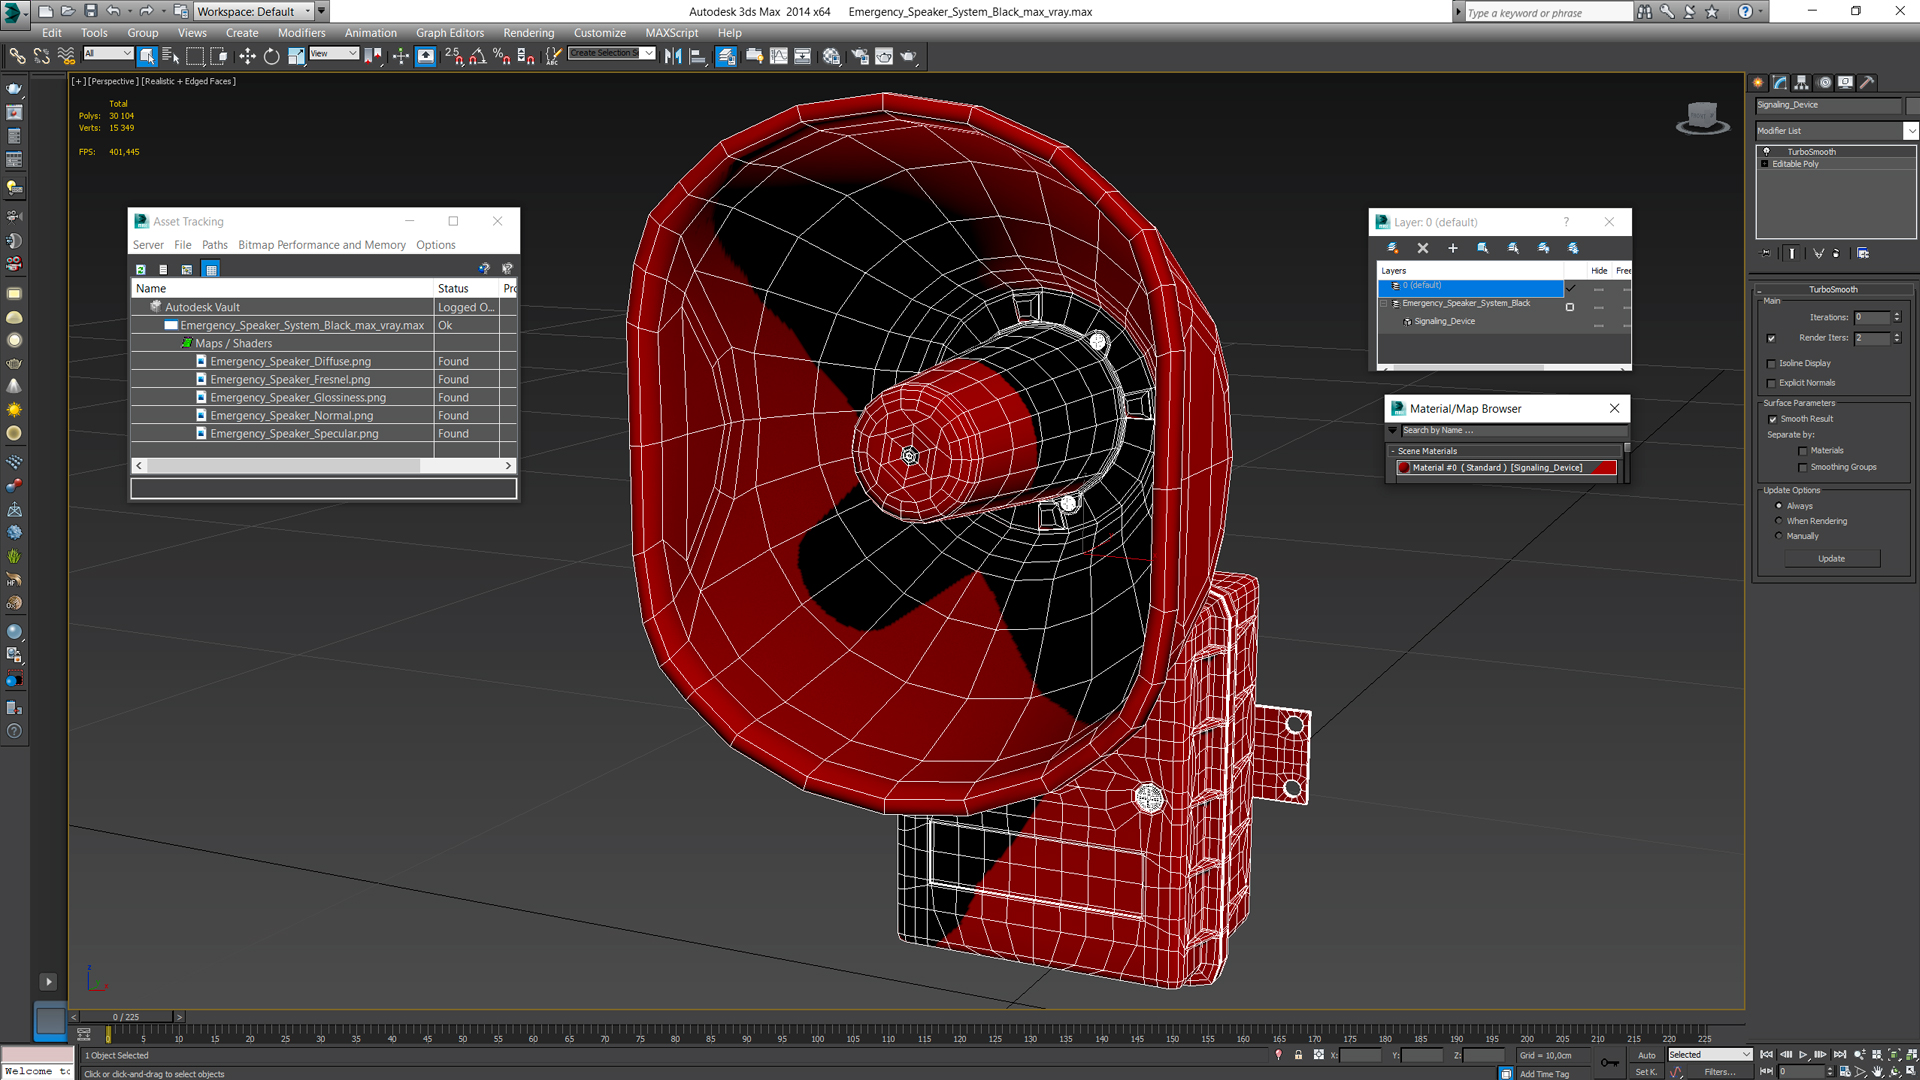Open the Utilities hammer panel tab
1920x1080 pixels.
(1866, 83)
